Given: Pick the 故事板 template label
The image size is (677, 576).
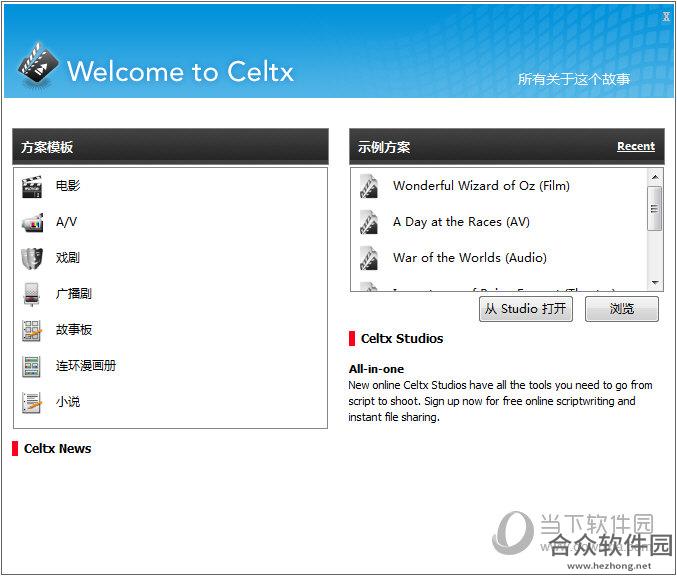Looking at the screenshot, I should (74, 330).
